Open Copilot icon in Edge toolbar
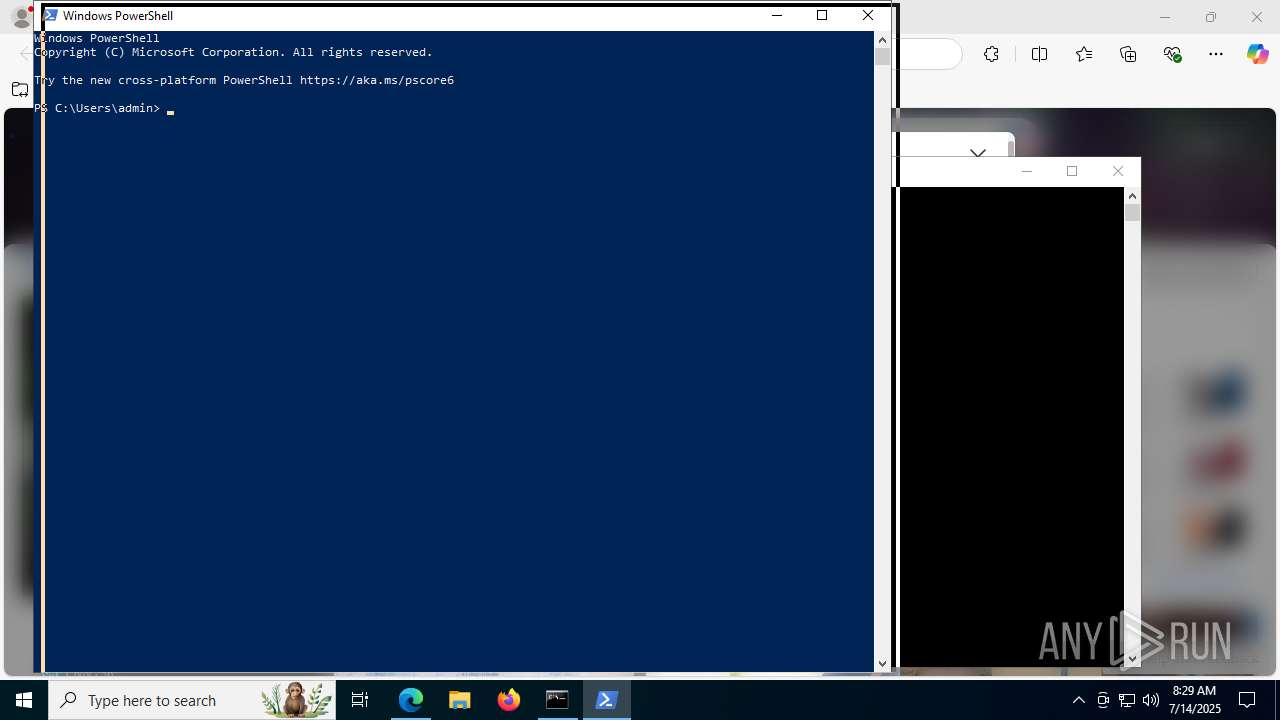Screen dimensions: 1280x720 click(1257, 54)
